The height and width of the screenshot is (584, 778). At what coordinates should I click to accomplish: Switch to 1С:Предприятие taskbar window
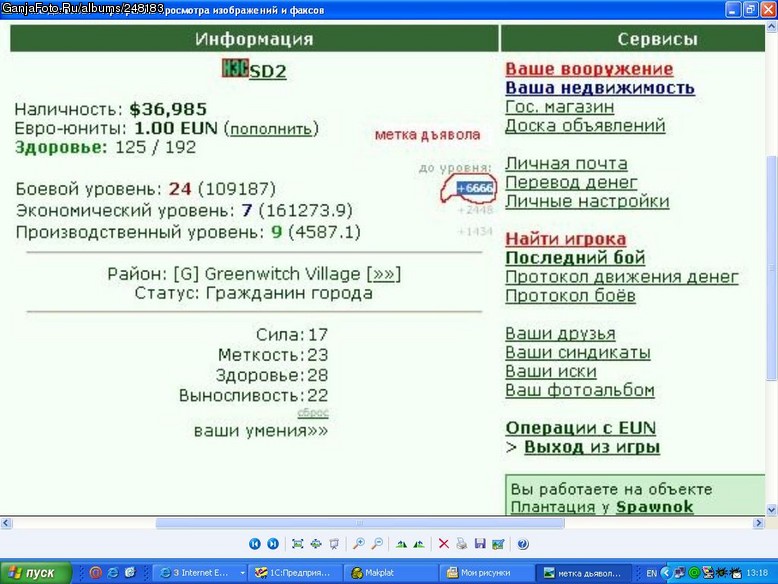click(296, 573)
